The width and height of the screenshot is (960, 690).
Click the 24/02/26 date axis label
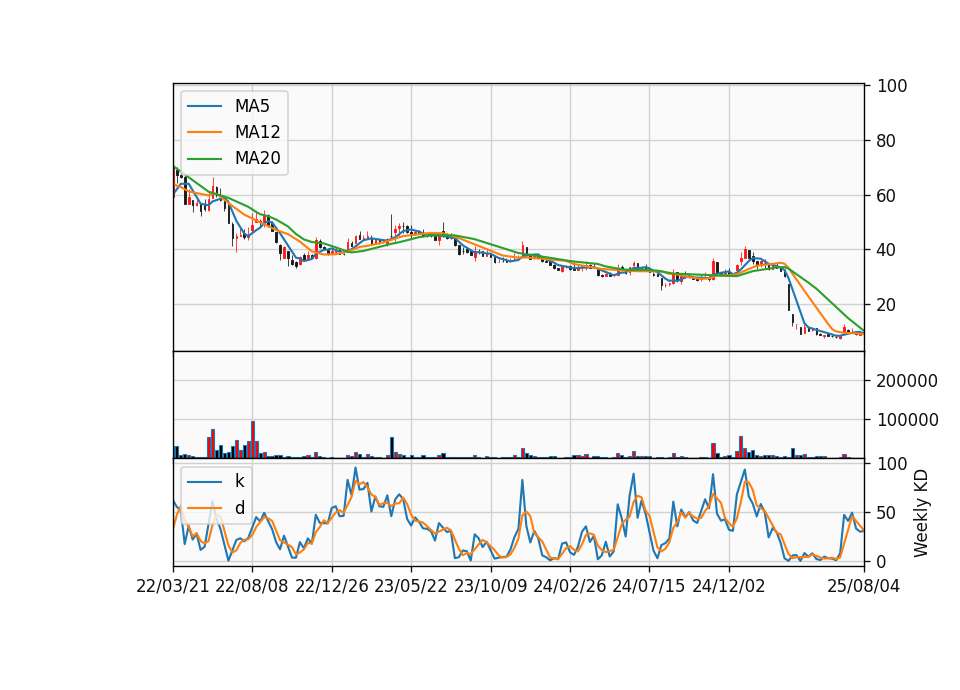[x=569, y=586]
